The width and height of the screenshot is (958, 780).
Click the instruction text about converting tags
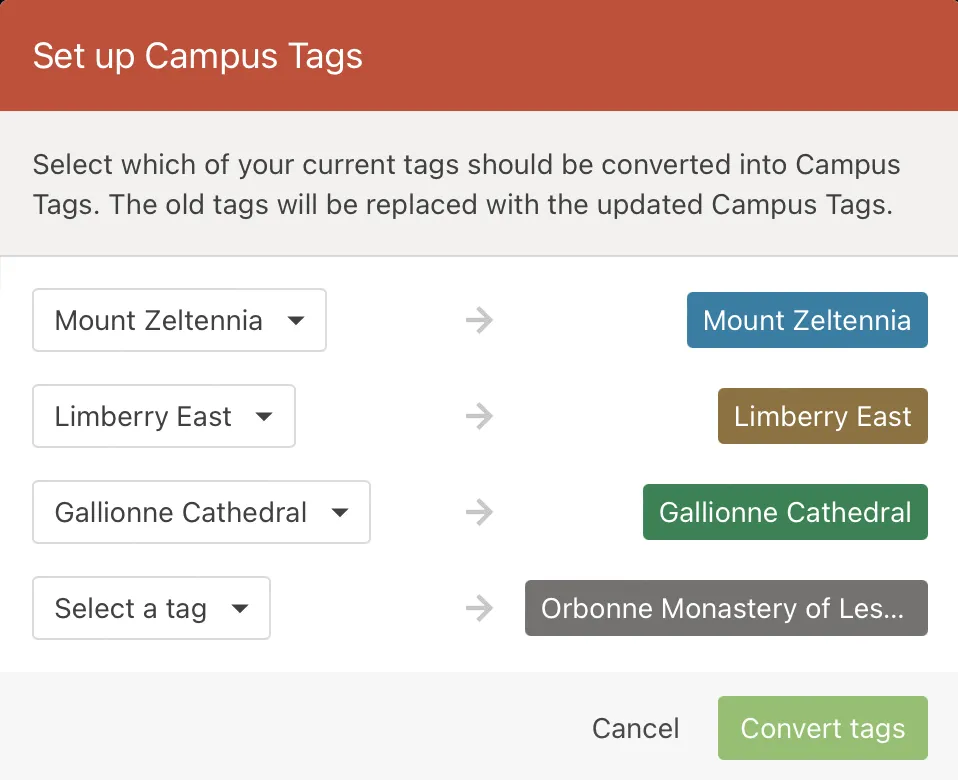pos(466,184)
